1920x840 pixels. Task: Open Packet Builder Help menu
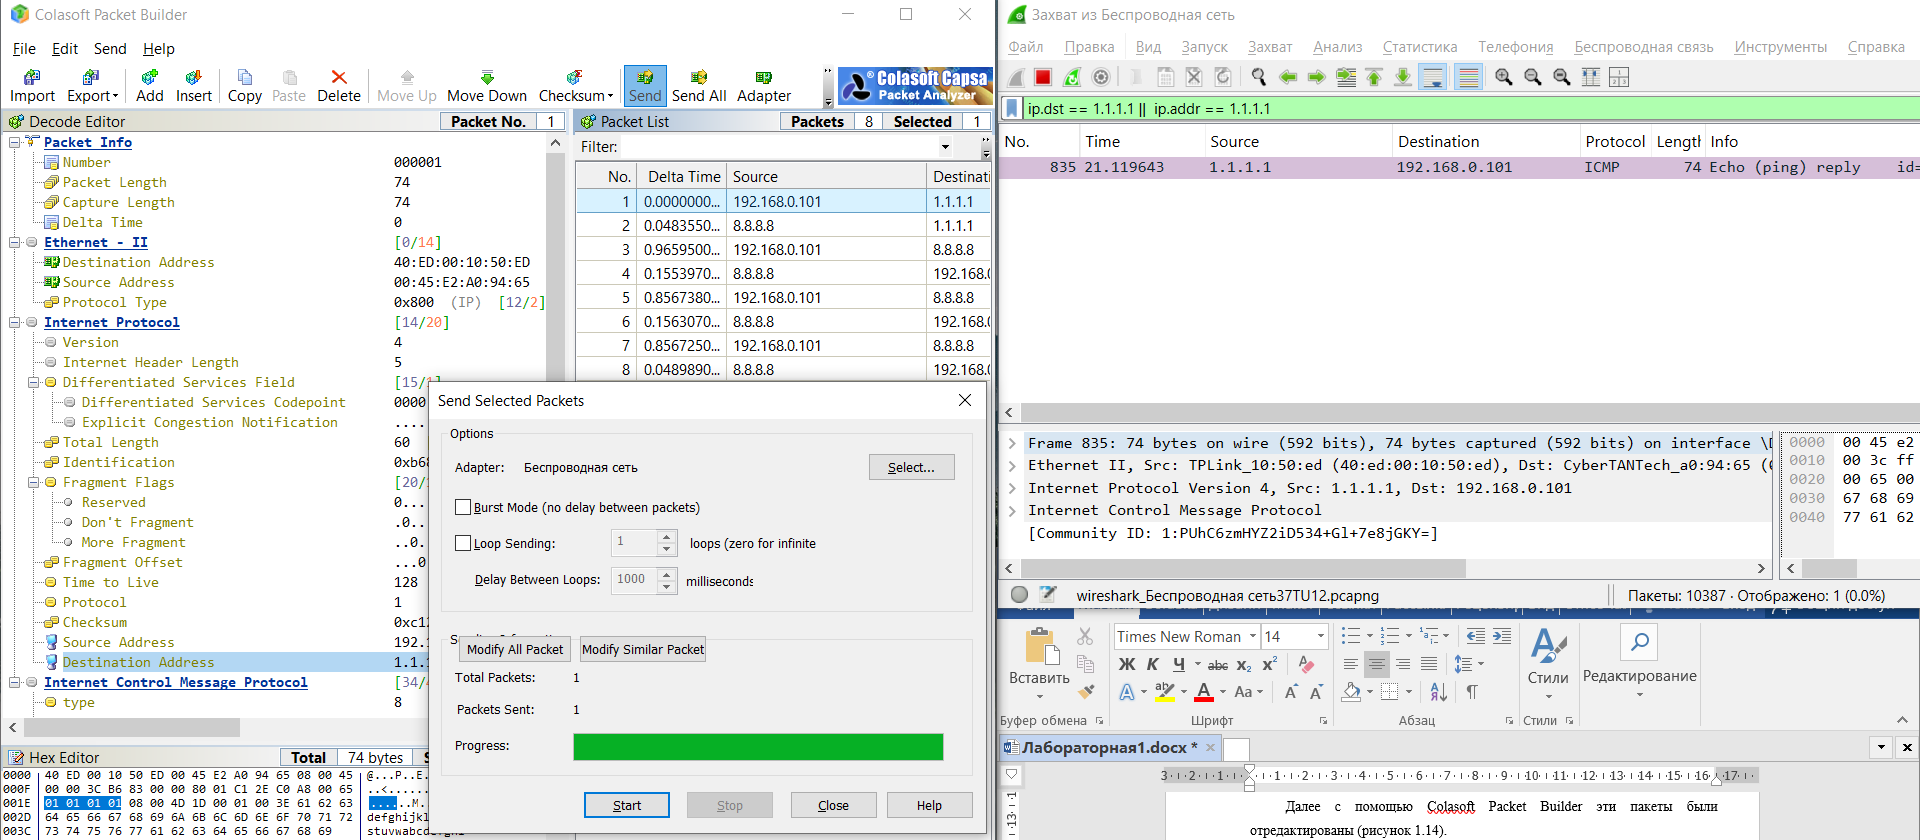tap(158, 49)
